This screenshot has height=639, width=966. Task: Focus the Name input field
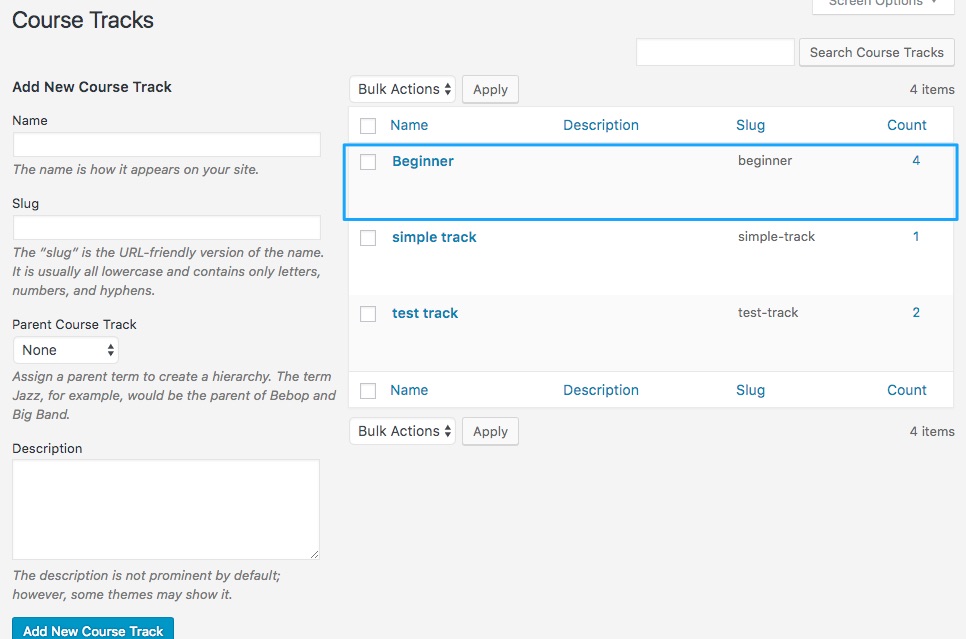167,145
